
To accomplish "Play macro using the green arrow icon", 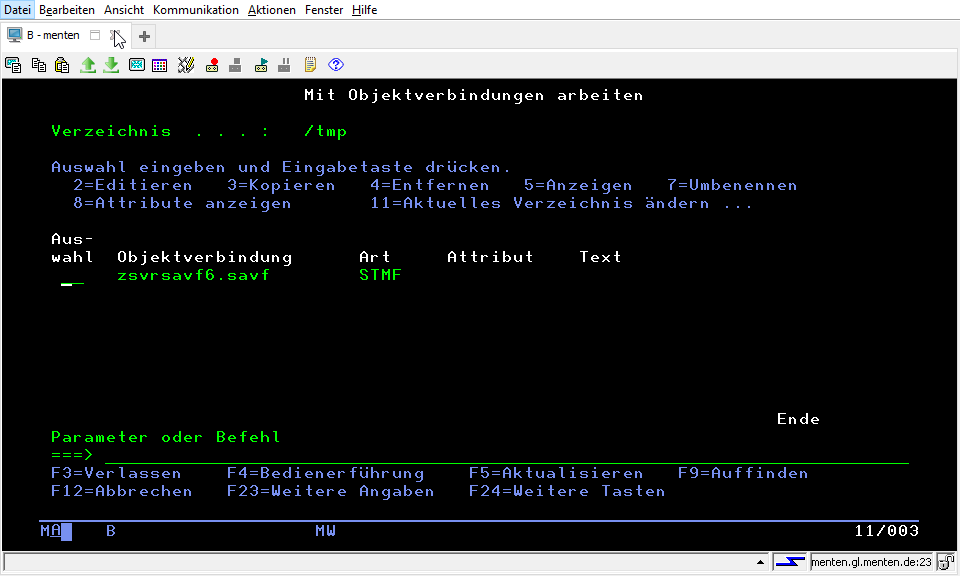I will pyautogui.click(x=261, y=65).
